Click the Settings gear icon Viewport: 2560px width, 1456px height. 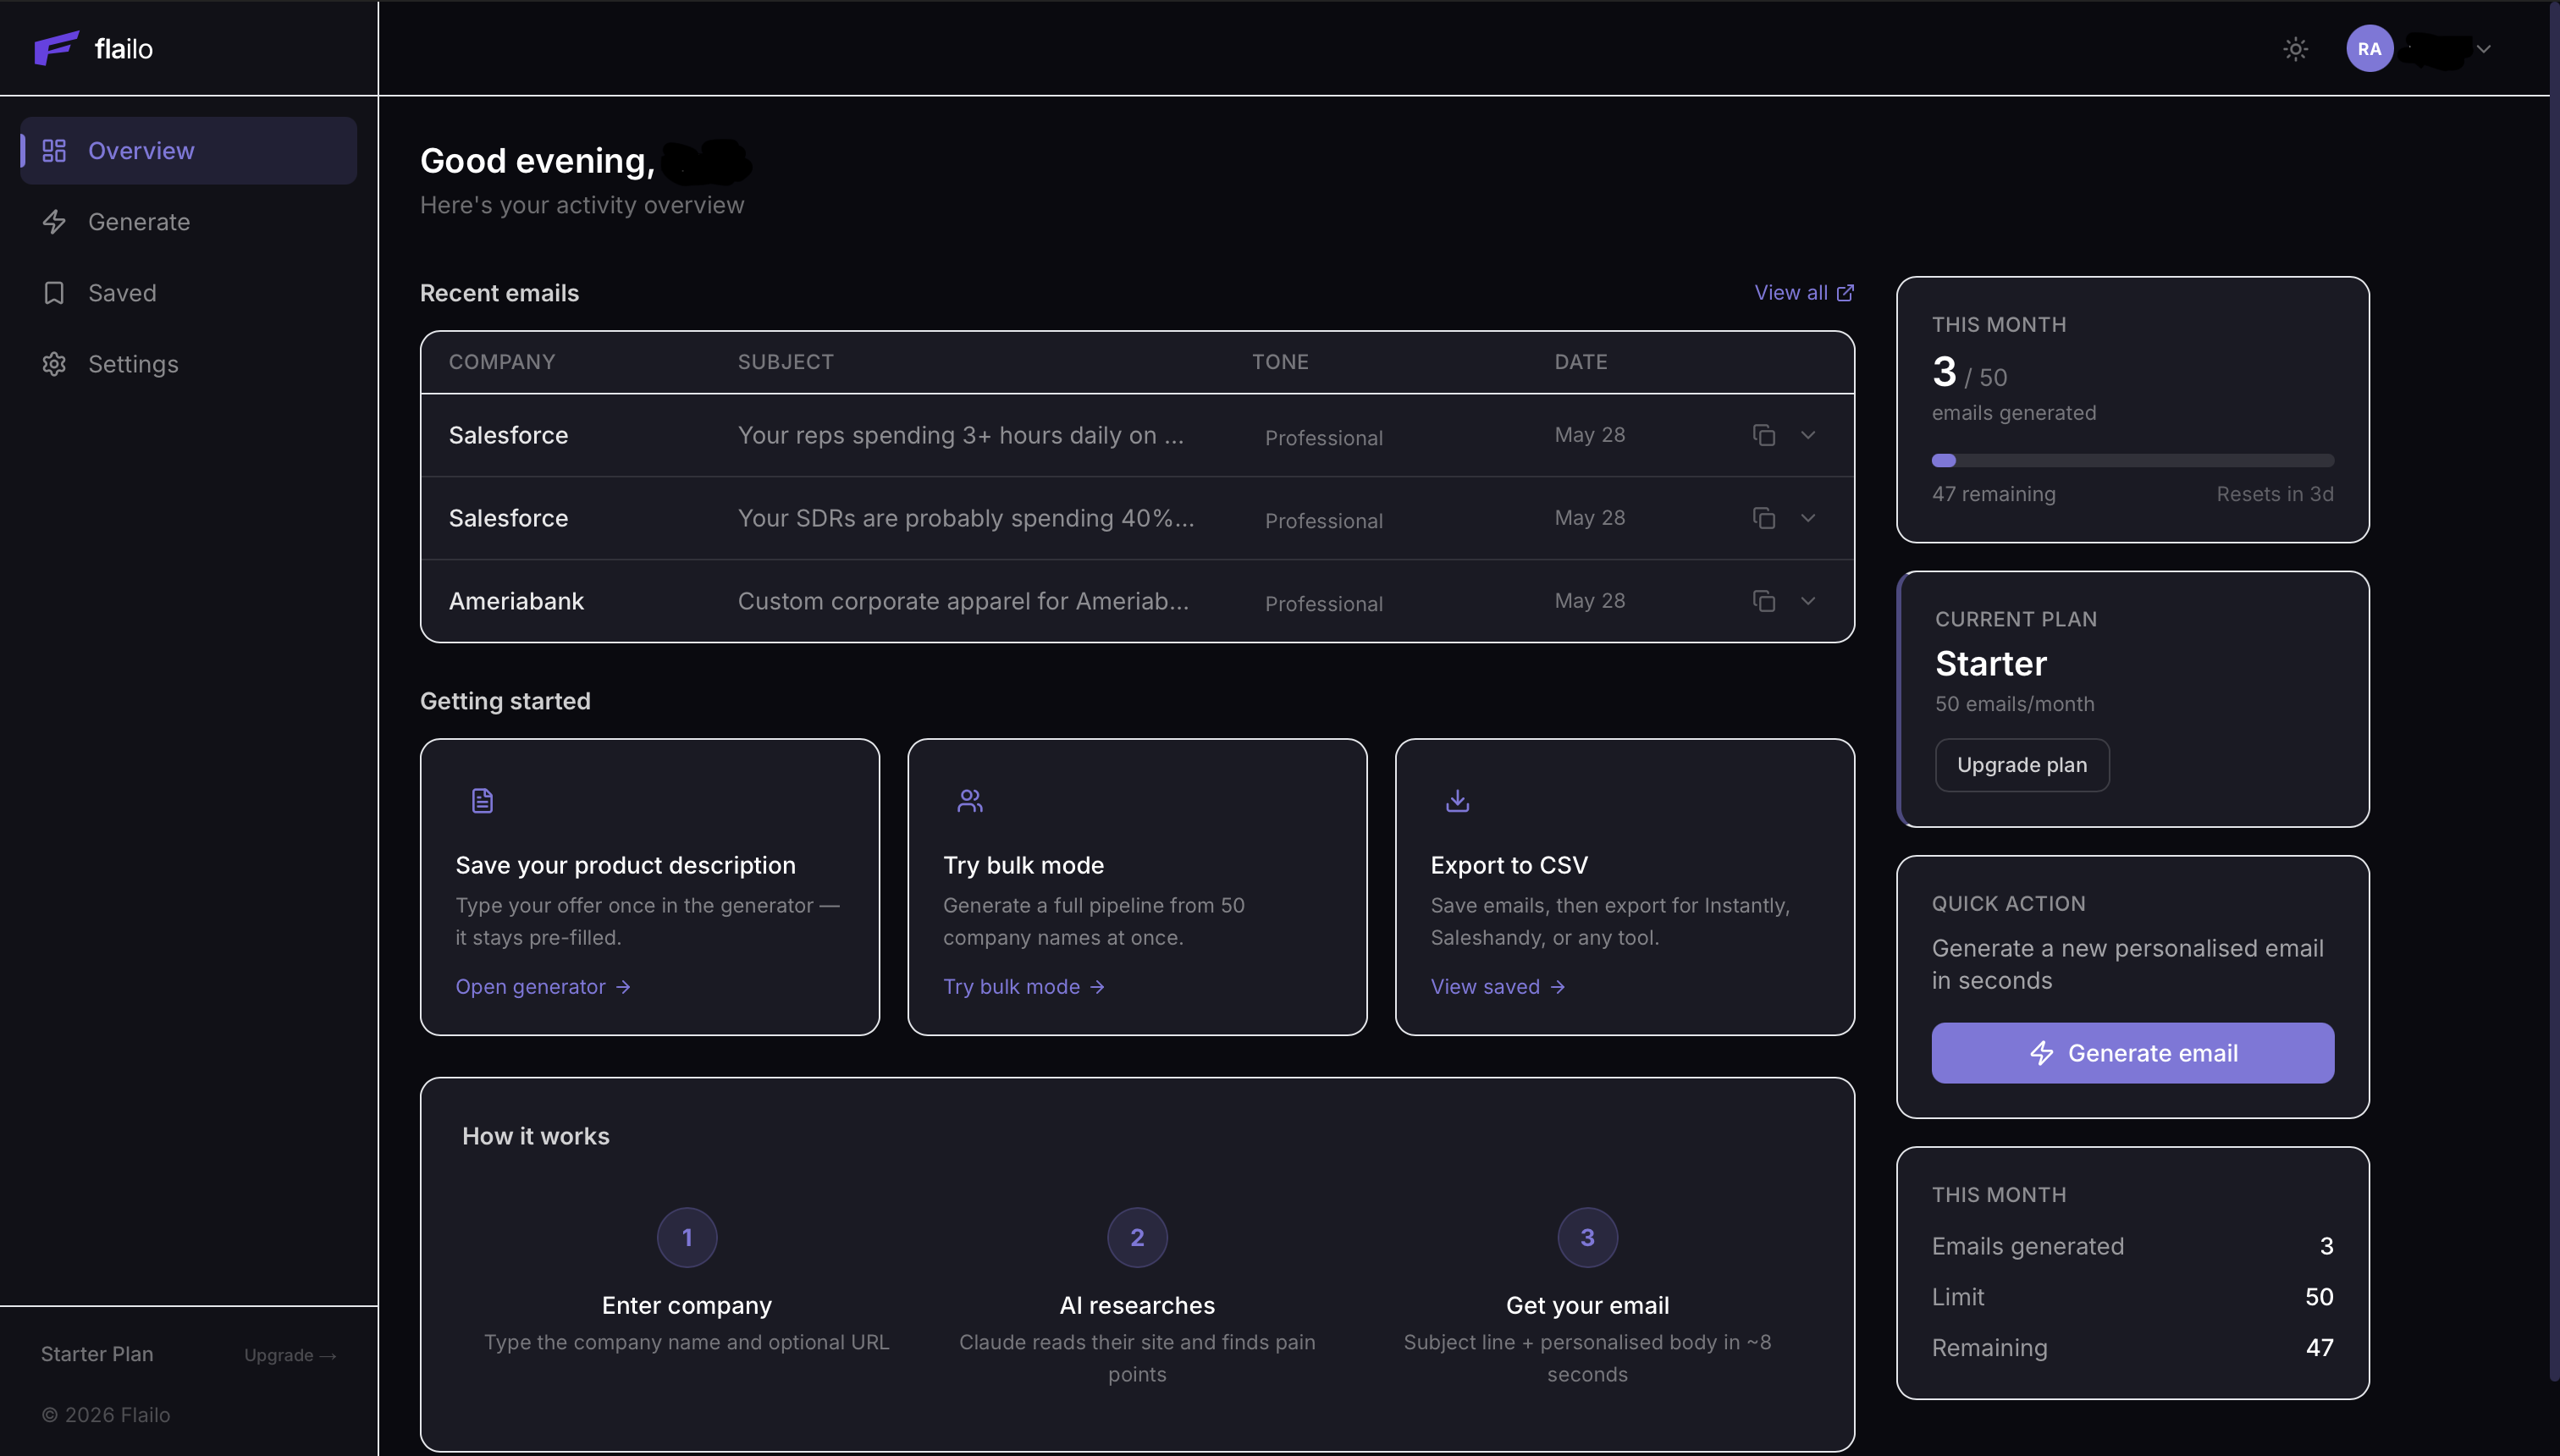[x=54, y=364]
